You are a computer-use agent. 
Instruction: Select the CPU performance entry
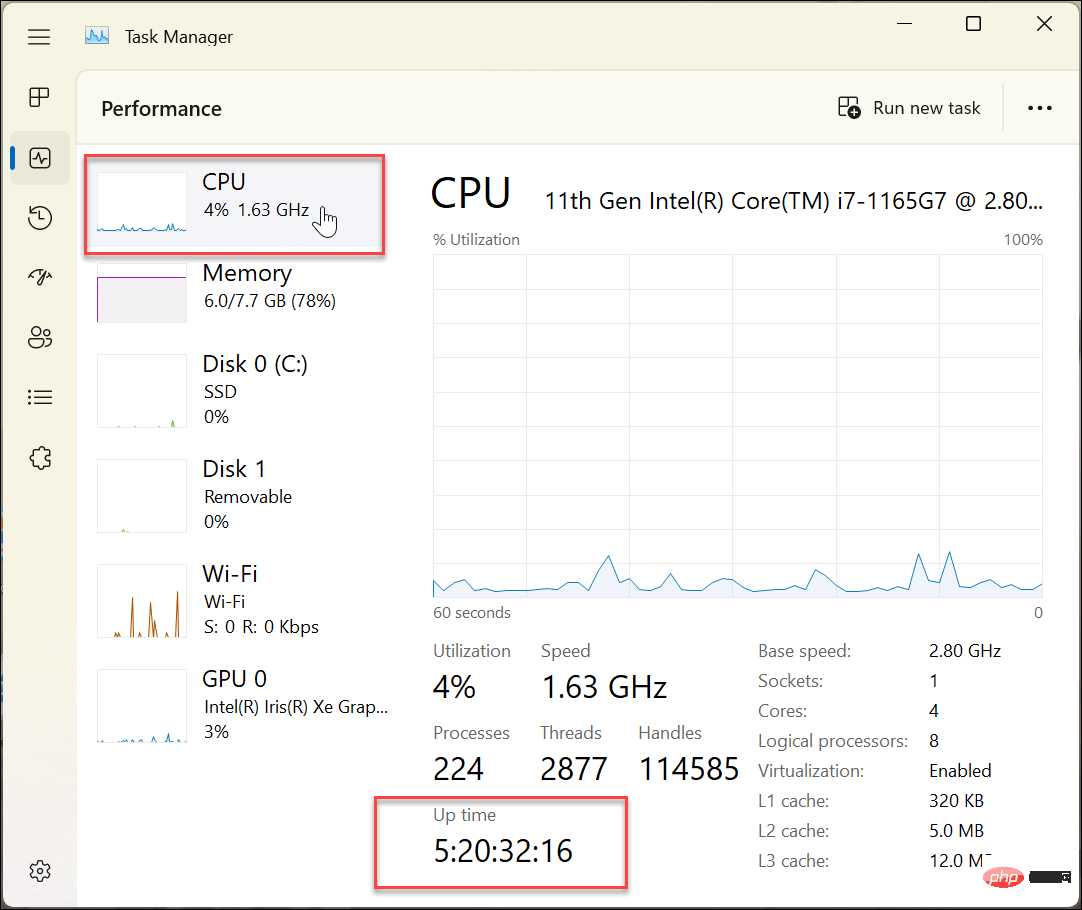(235, 204)
